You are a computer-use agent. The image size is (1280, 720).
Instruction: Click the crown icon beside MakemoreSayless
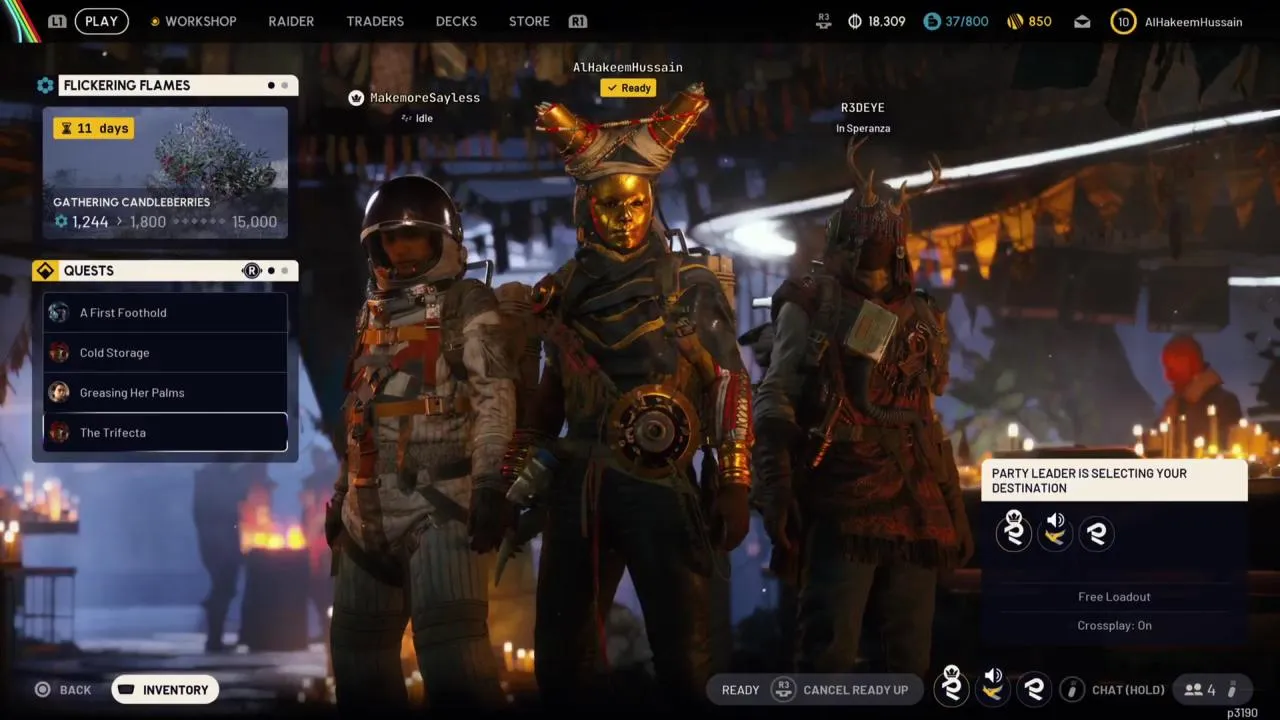click(355, 98)
